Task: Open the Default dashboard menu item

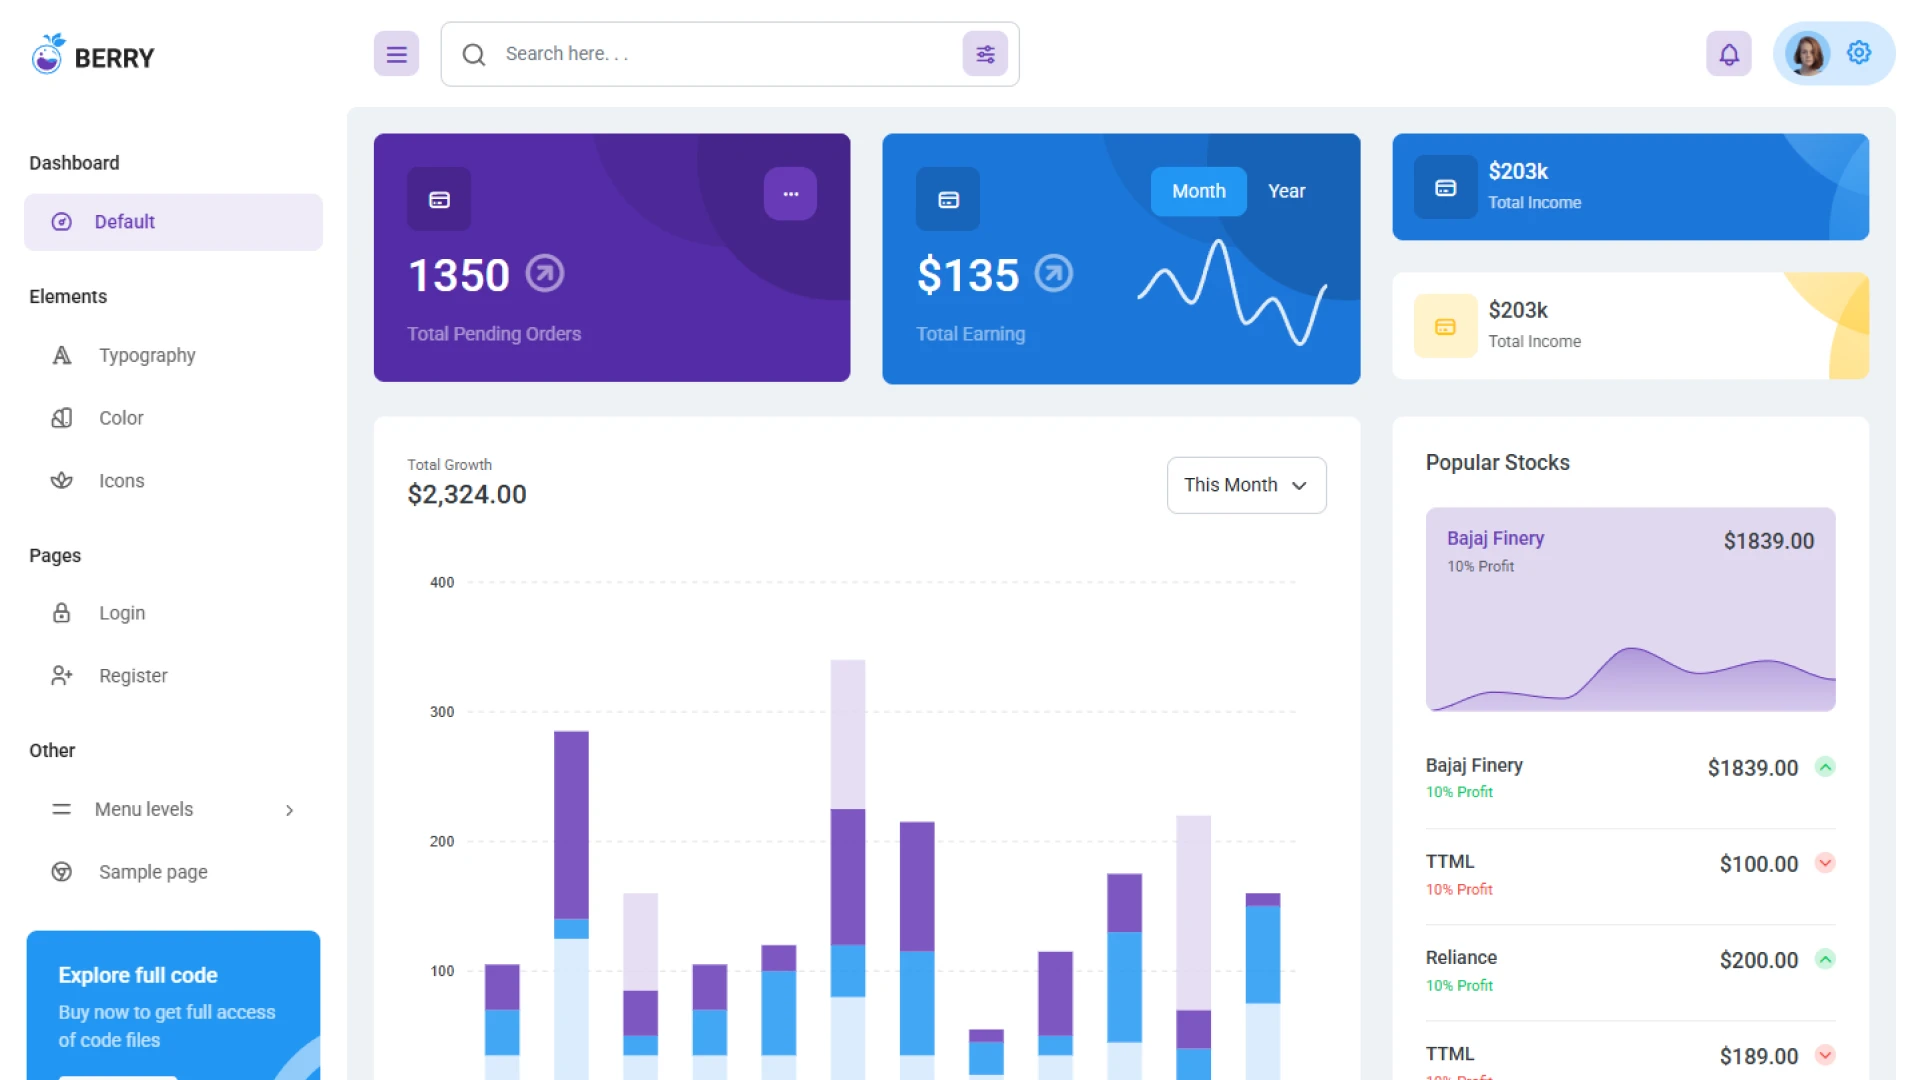Action: [x=173, y=222]
